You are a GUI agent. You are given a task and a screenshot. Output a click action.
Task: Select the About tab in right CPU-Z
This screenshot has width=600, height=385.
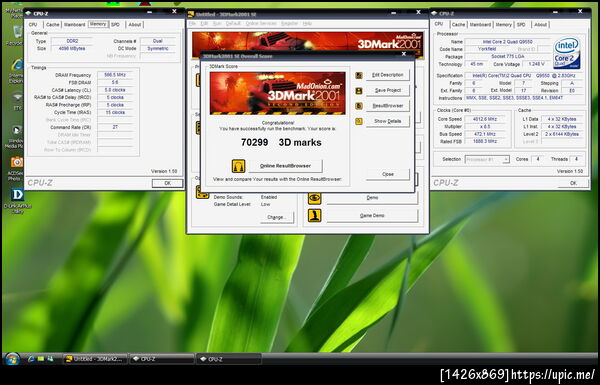540,24
